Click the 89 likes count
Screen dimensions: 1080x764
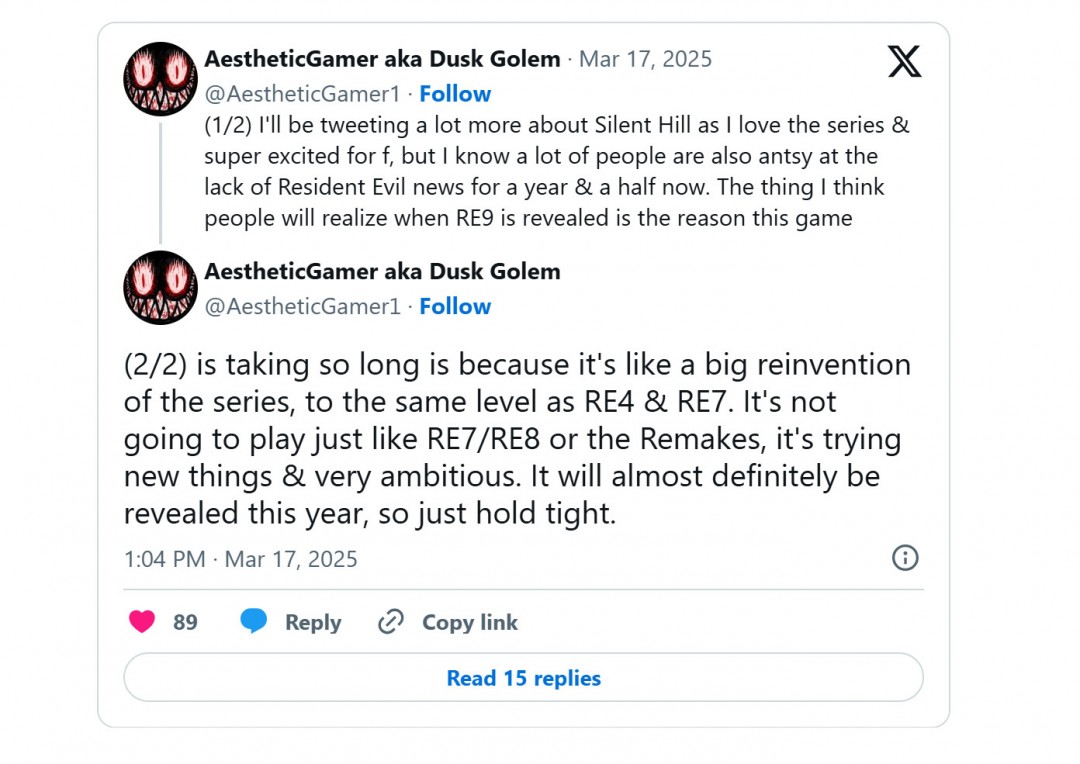(x=185, y=622)
